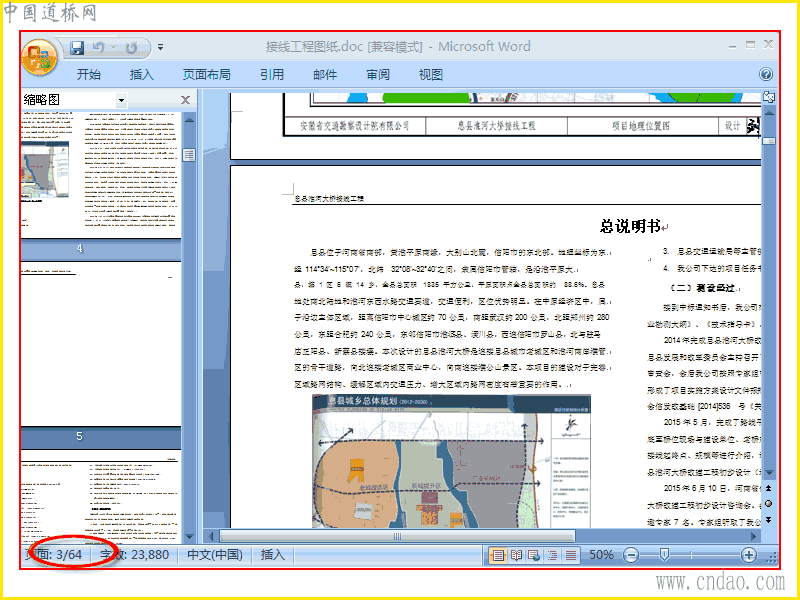Click thumbnail pane scroll down arrow
This screenshot has width=800, height=600.
click(x=189, y=536)
